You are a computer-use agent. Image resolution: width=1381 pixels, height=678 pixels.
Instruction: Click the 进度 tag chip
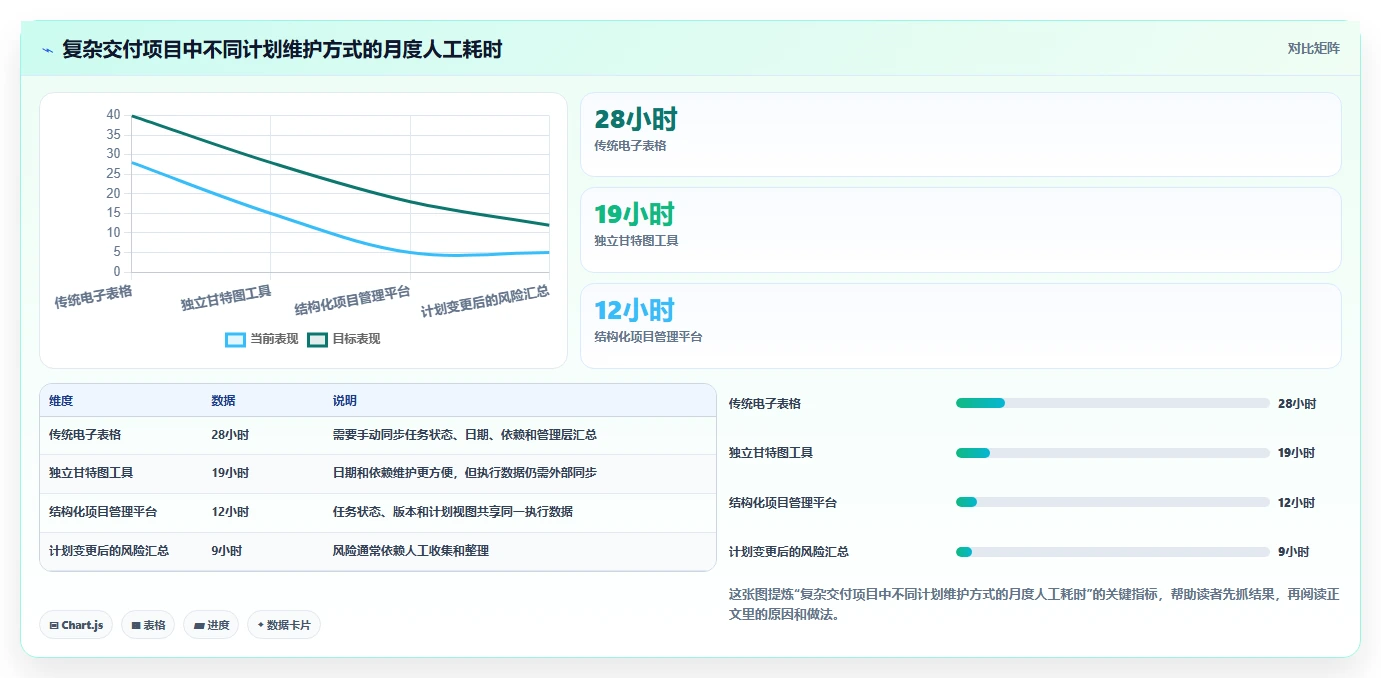pos(211,625)
